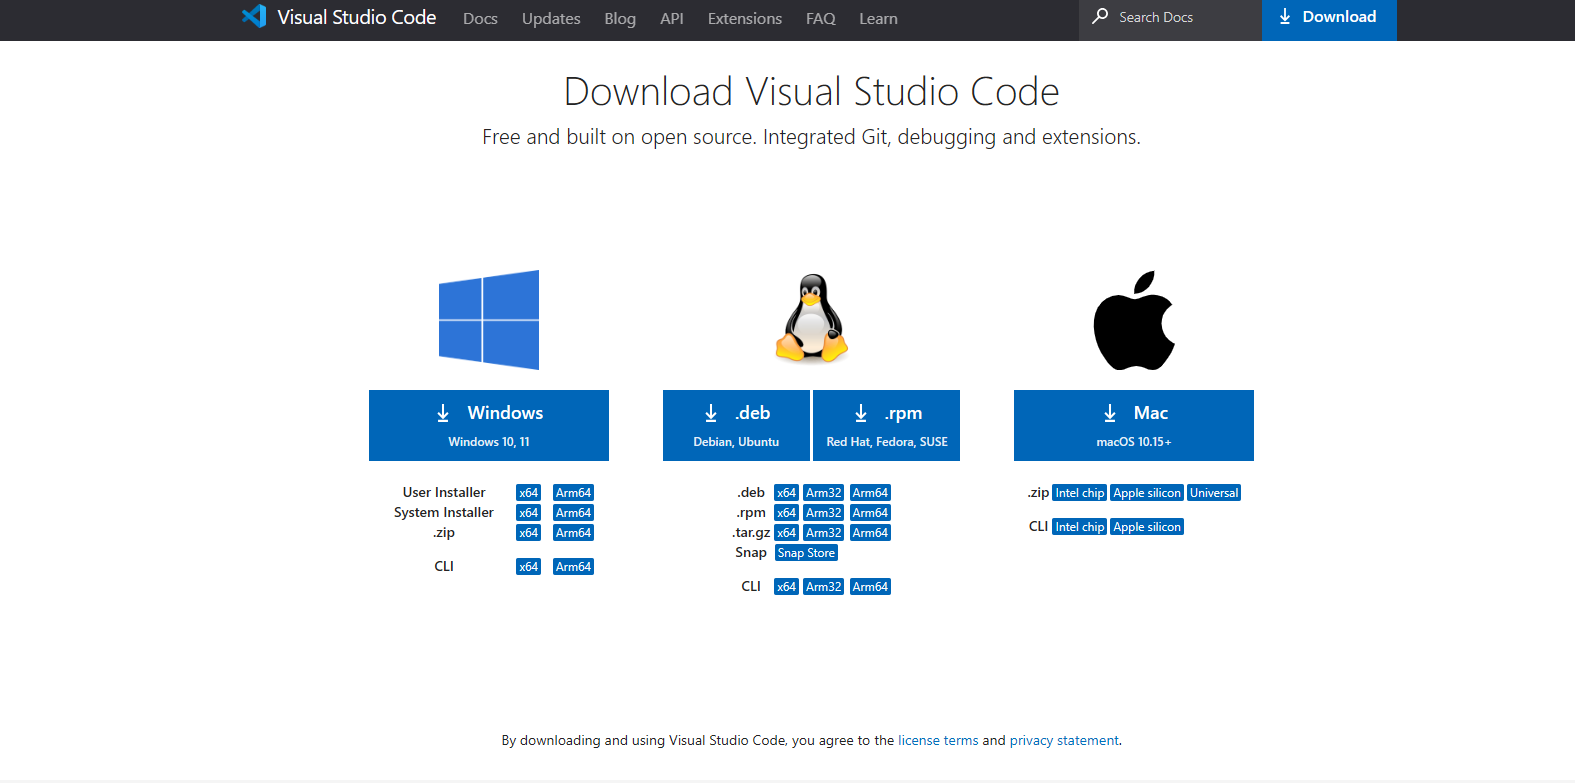The width and height of the screenshot is (1575, 783).
Task: Choose Linux .deb Arm64 link
Action: [870, 493]
